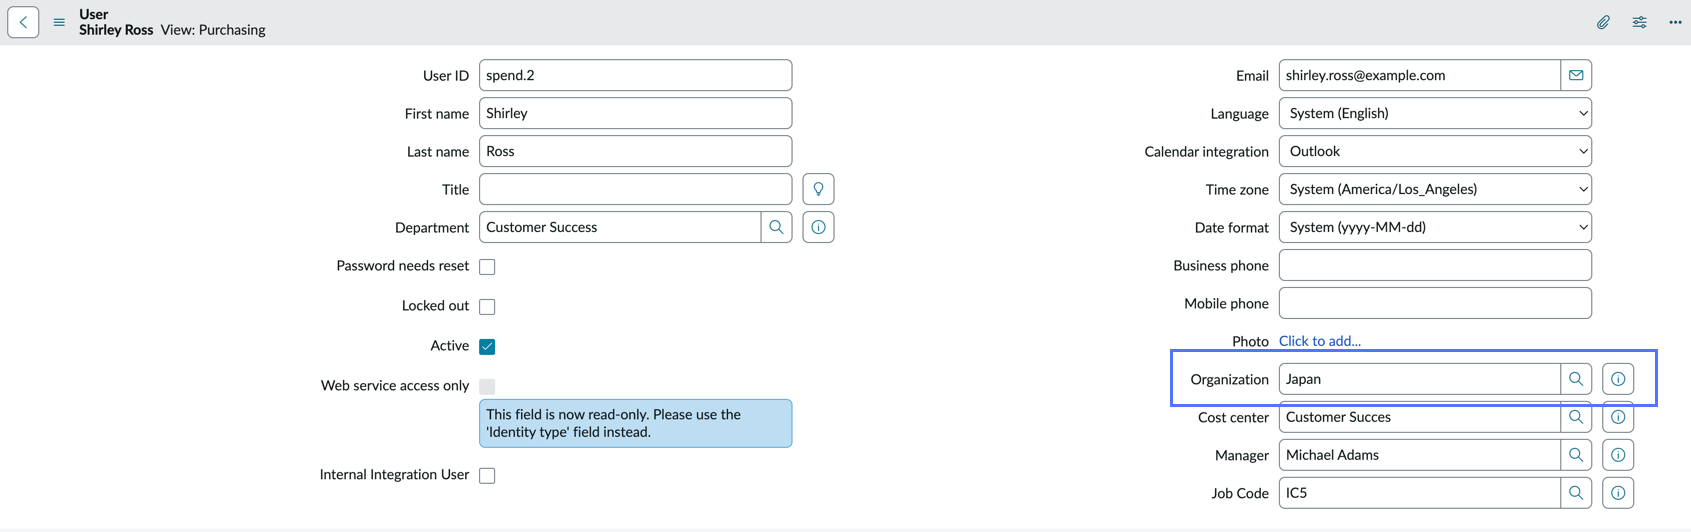Image resolution: width=1691 pixels, height=532 pixels.
Task: Toggle the Locked out checkbox
Action: click(x=487, y=307)
